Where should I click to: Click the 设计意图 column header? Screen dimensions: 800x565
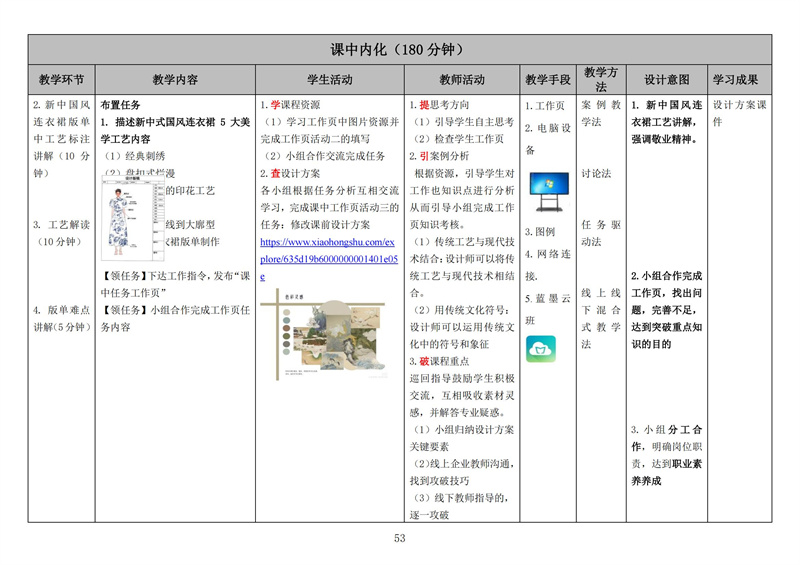(666, 80)
